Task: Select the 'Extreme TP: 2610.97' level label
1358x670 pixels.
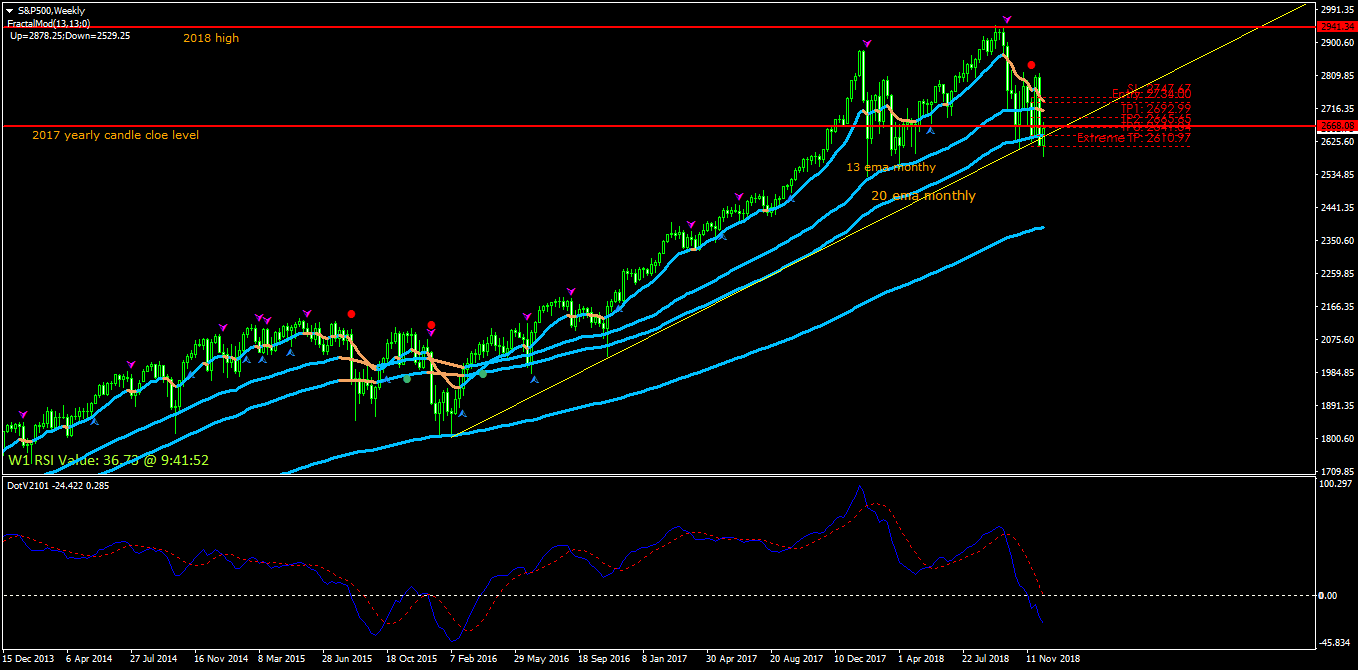Action: coord(1133,138)
